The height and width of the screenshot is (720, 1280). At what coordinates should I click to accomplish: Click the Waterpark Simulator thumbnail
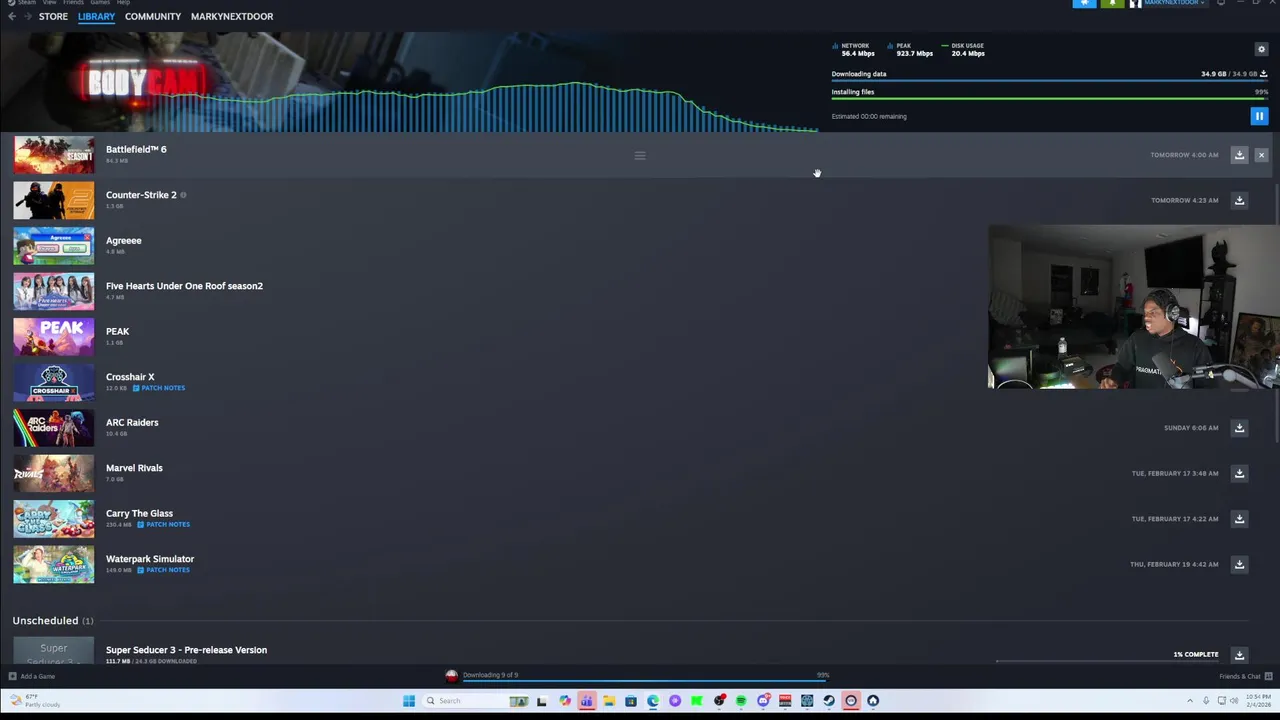tap(54, 564)
